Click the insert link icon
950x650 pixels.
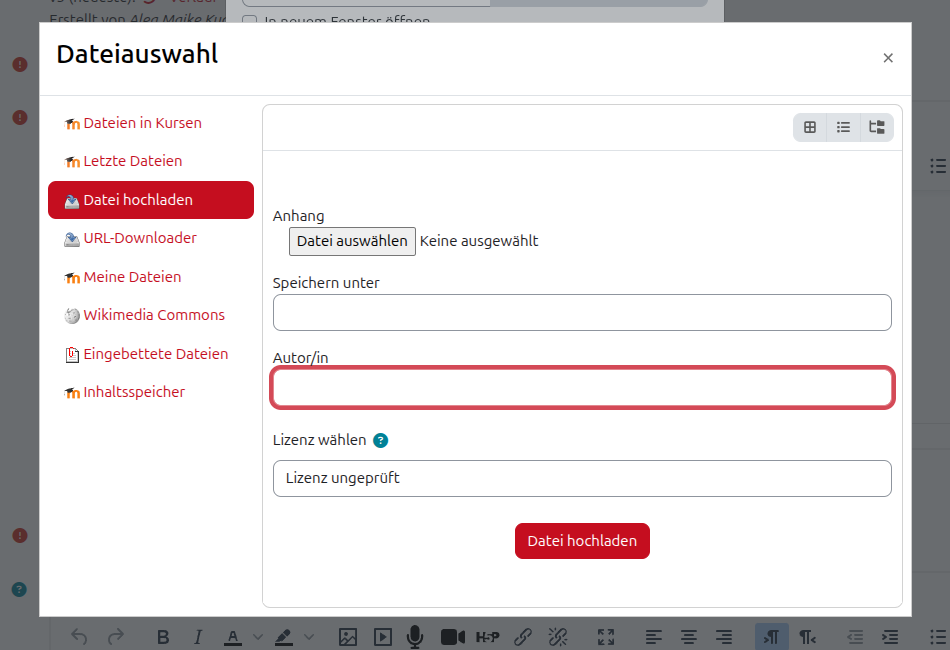pyautogui.click(x=523, y=637)
